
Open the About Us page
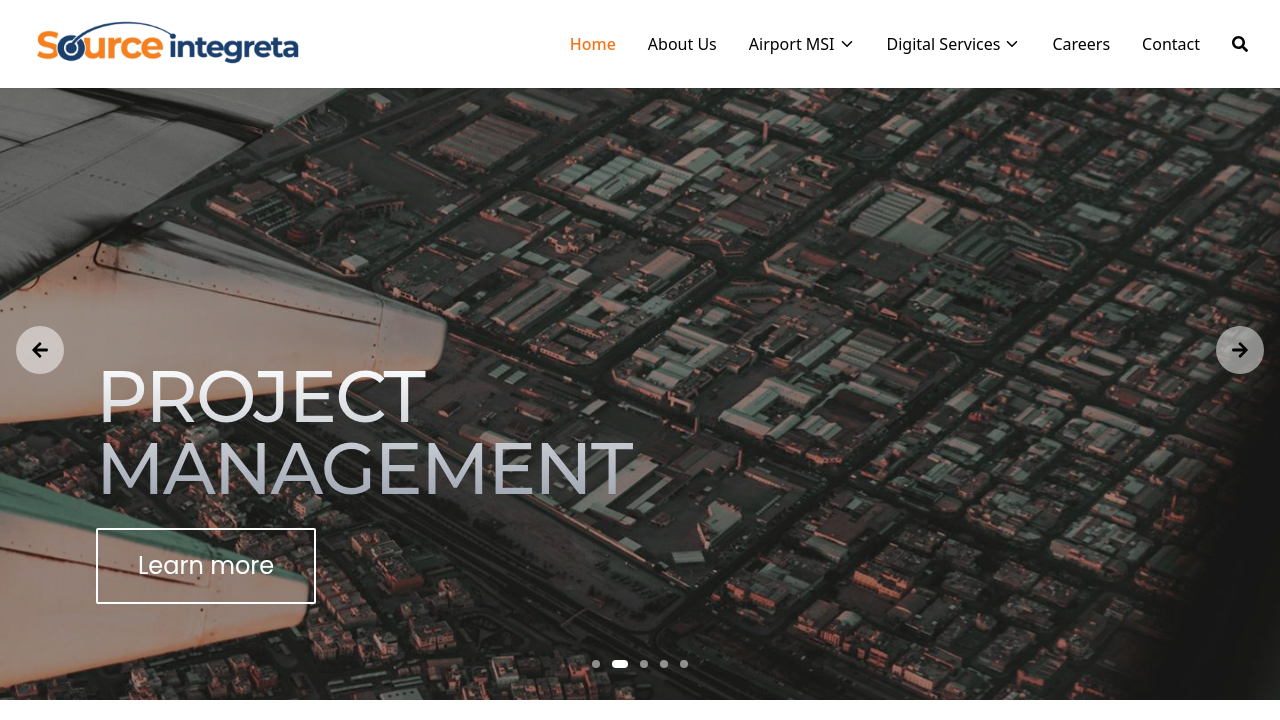(682, 44)
